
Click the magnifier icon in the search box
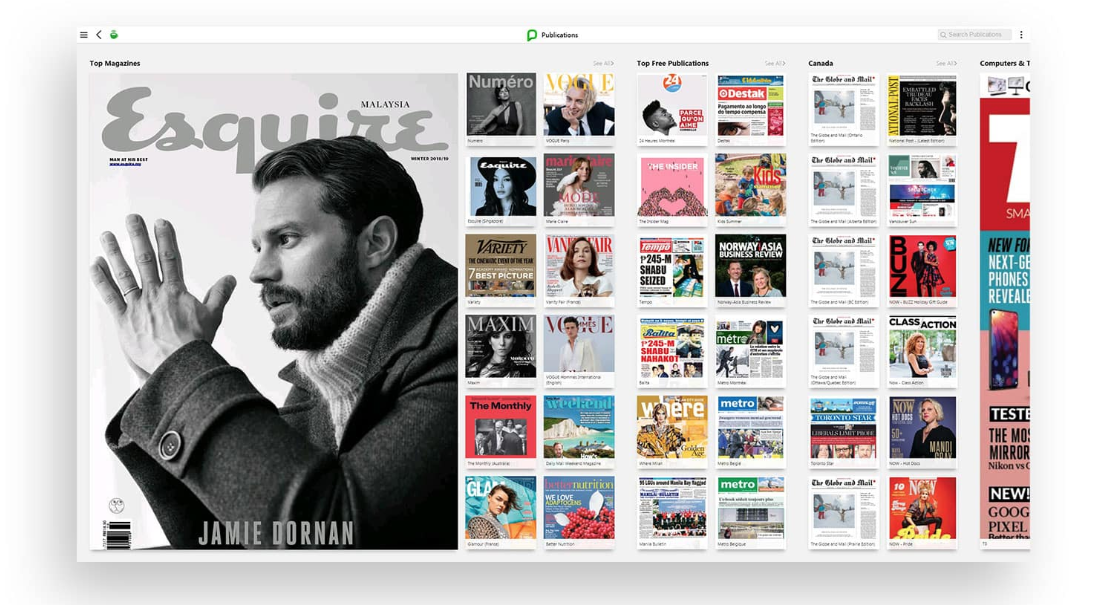(942, 34)
